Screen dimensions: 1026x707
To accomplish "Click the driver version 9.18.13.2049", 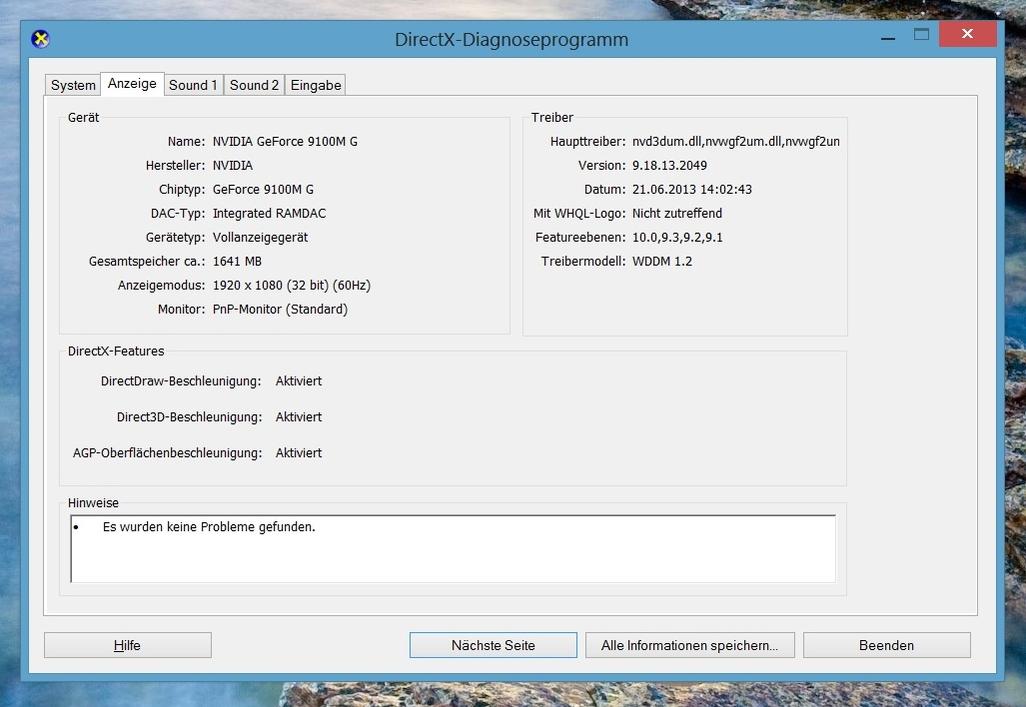I will tap(669, 165).
